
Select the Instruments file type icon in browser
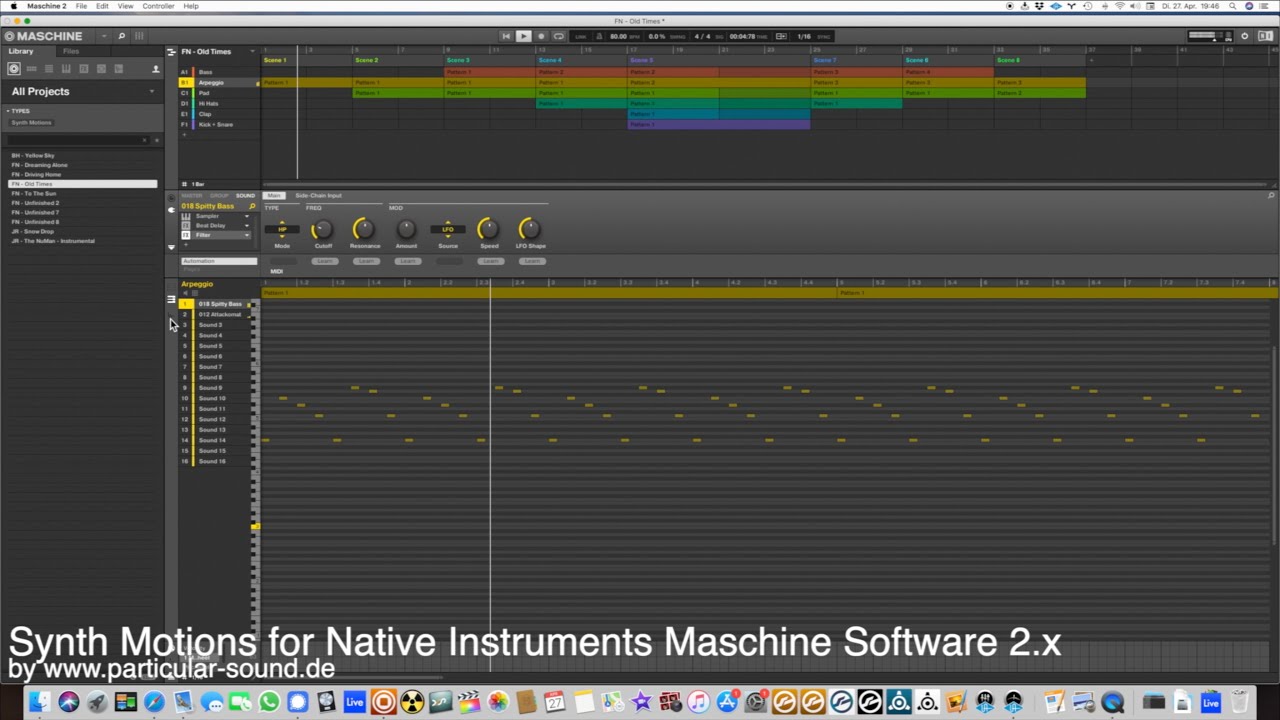(x=66, y=69)
